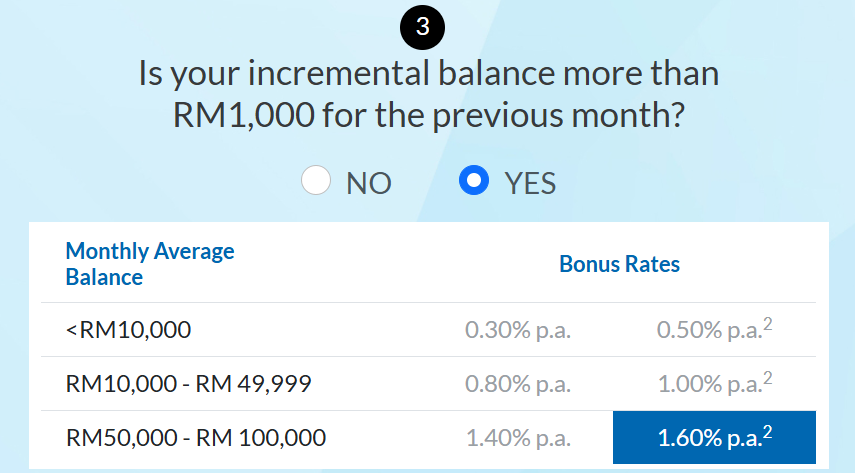
Task: Click the black step 3 circle badge
Action: click(423, 27)
